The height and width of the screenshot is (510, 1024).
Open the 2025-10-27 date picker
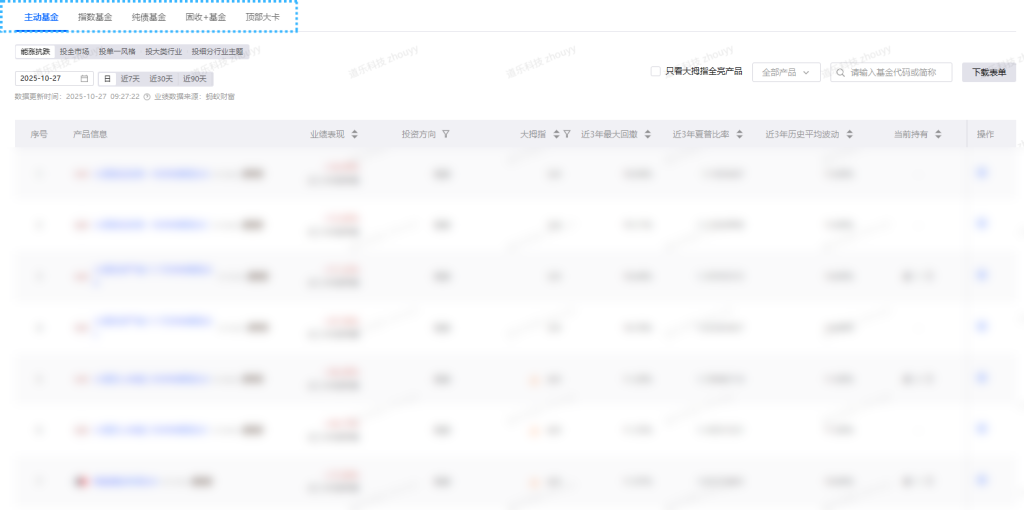(48, 78)
